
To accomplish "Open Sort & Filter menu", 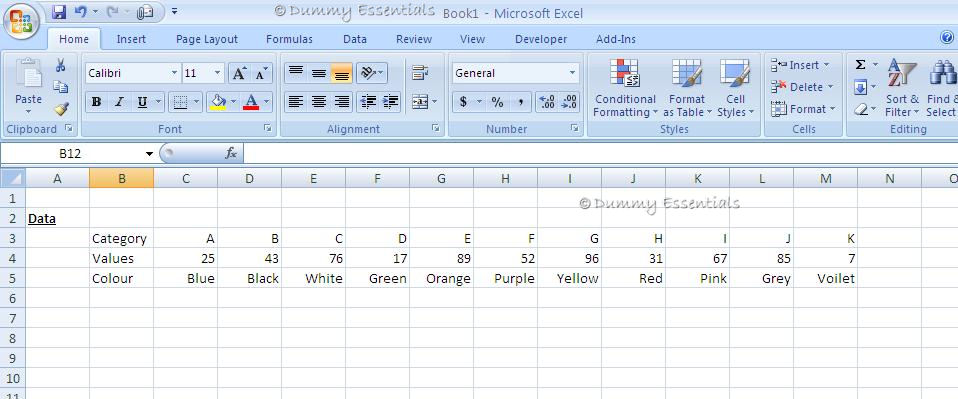I will pos(902,88).
